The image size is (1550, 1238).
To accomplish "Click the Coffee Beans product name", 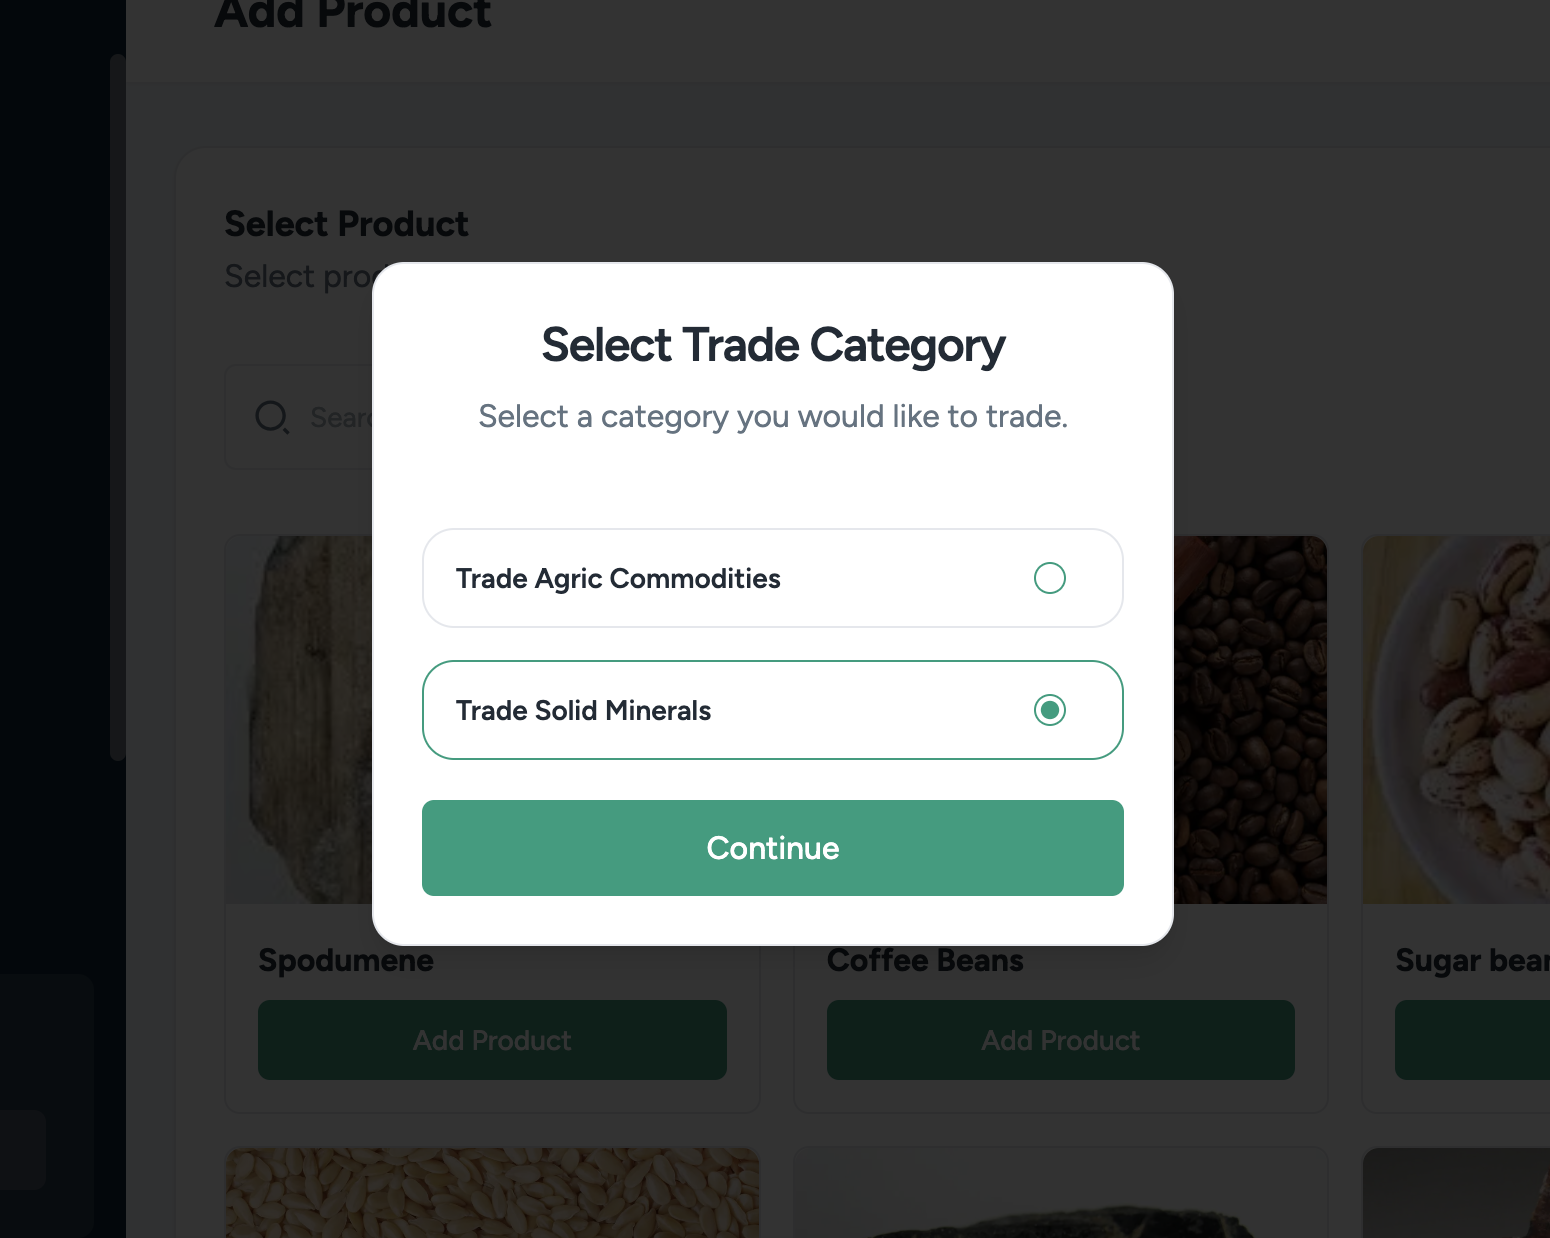I will pos(925,960).
